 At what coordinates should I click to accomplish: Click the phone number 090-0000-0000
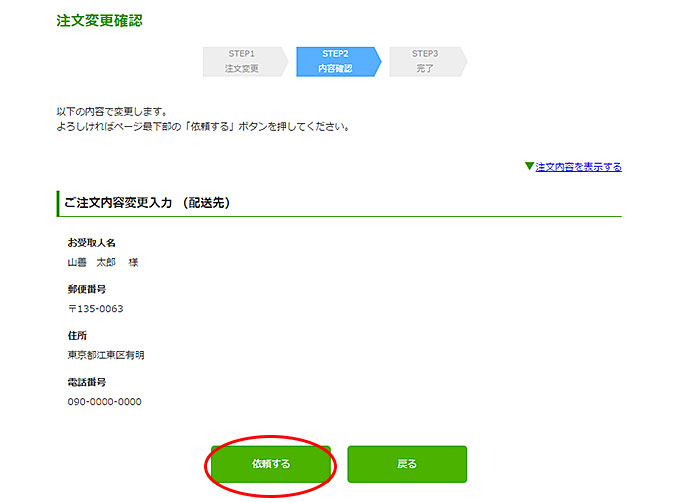(x=104, y=401)
